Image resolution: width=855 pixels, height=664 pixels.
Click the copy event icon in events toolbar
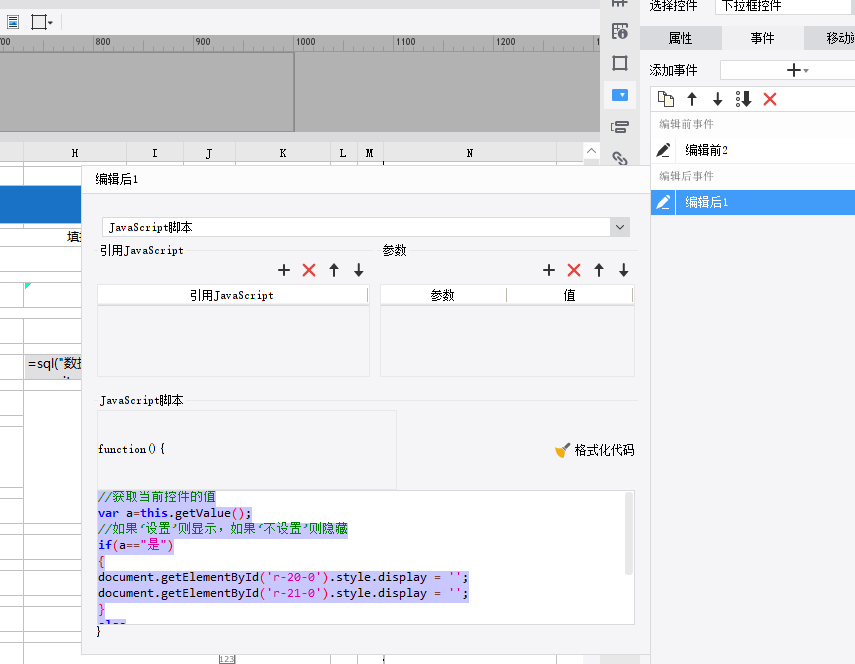coord(665,99)
